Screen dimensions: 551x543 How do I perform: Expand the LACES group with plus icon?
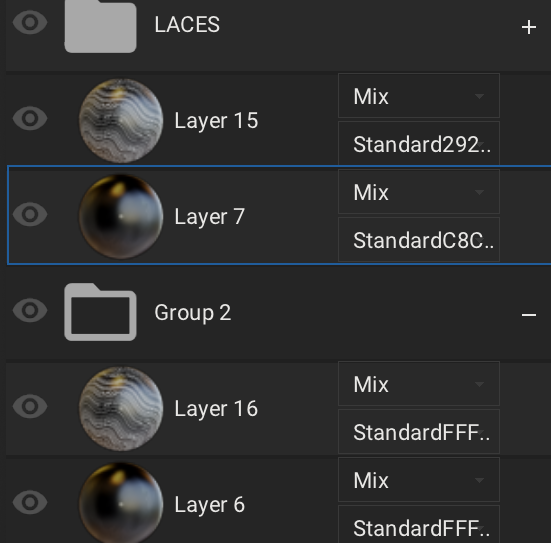[529, 27]
